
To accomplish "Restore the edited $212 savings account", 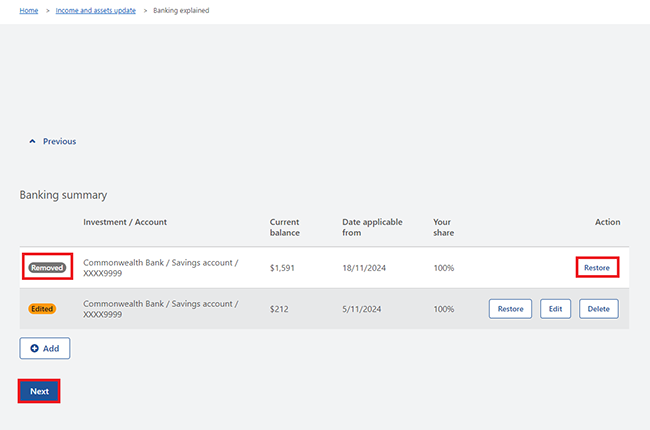I will point(510,309).
